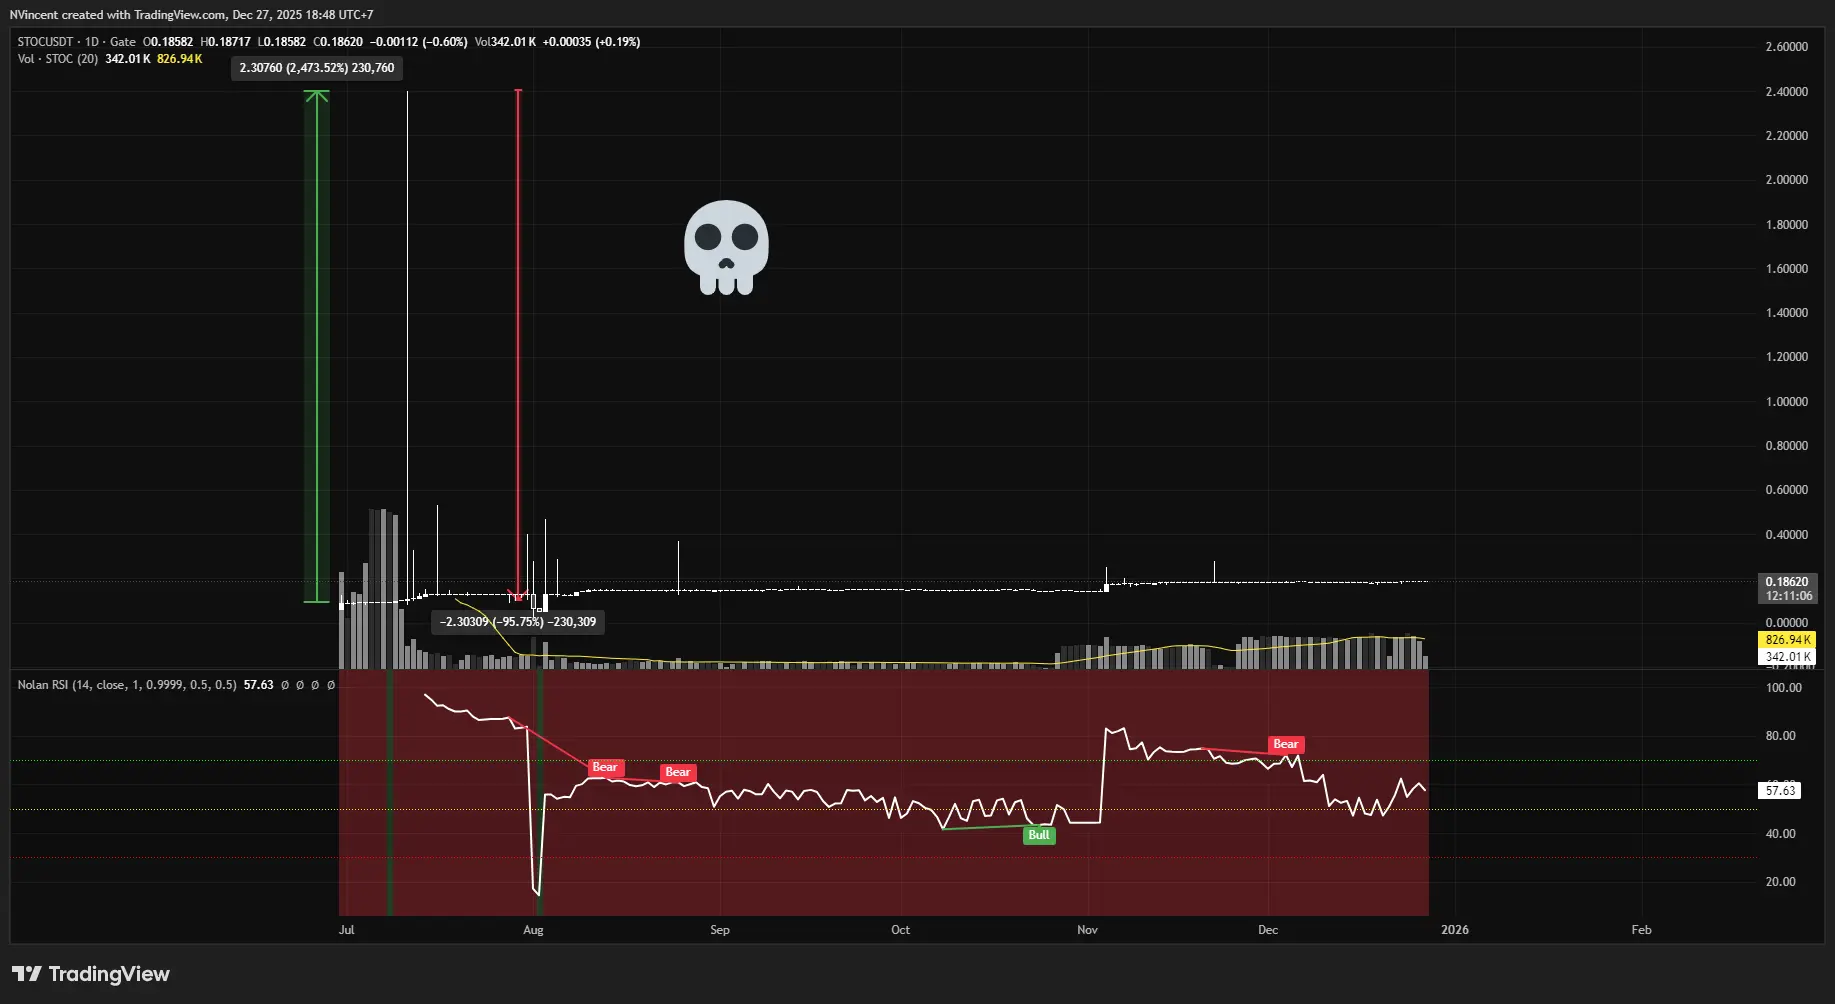Click the Feb label on time axis
Viewport: 1835px width, 1004px height.
(1641, 930)
